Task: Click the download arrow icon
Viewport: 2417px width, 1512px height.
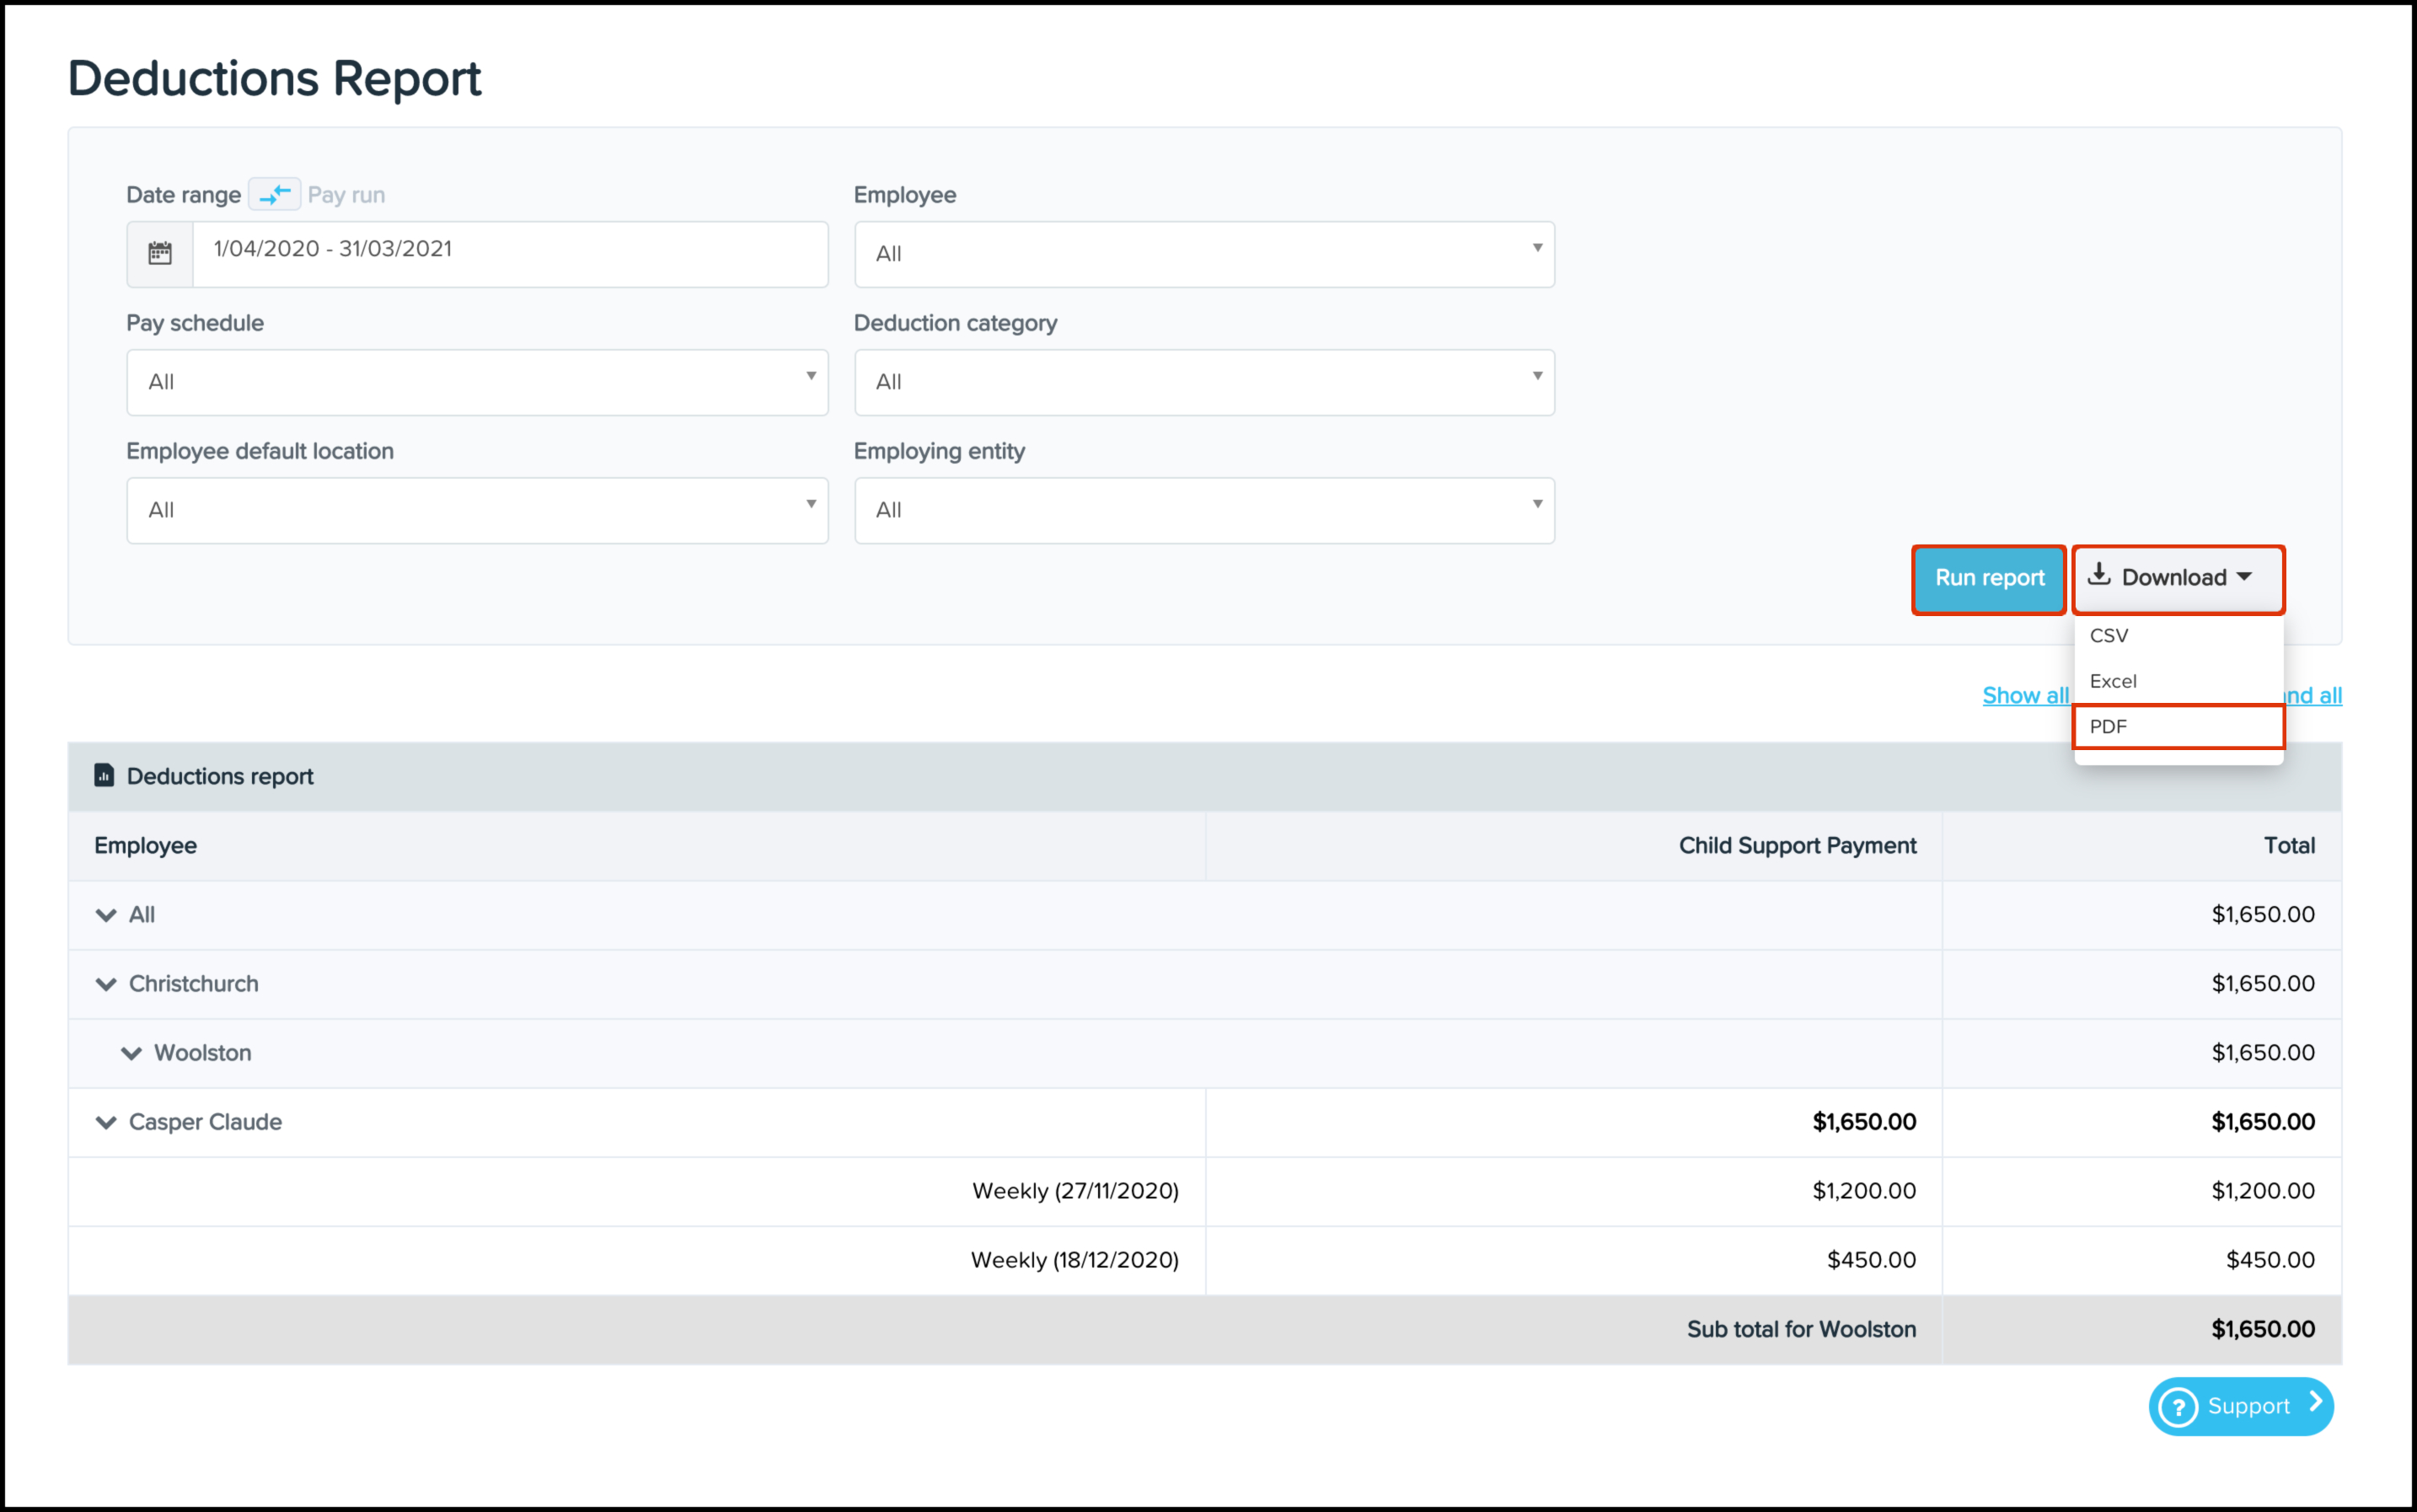Action: click(x=2099, y=575)
